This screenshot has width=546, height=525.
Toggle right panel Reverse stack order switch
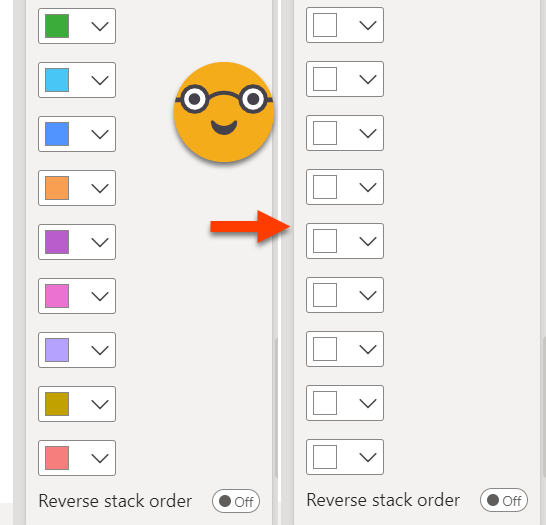click(504, 500)
